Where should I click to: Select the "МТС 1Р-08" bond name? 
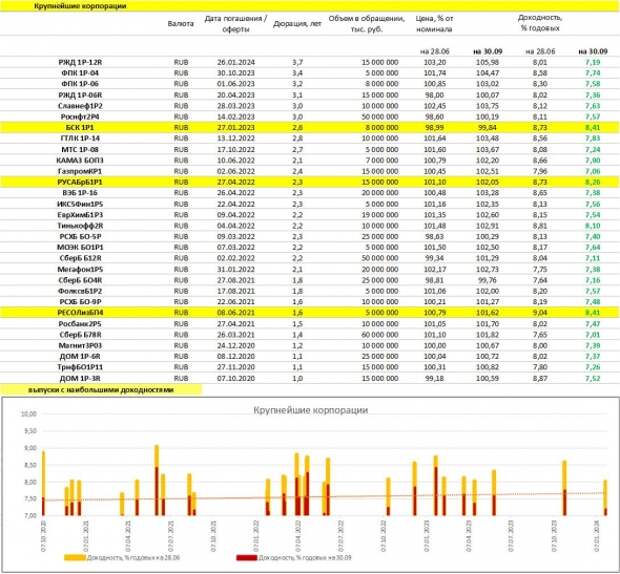[80, 149]
